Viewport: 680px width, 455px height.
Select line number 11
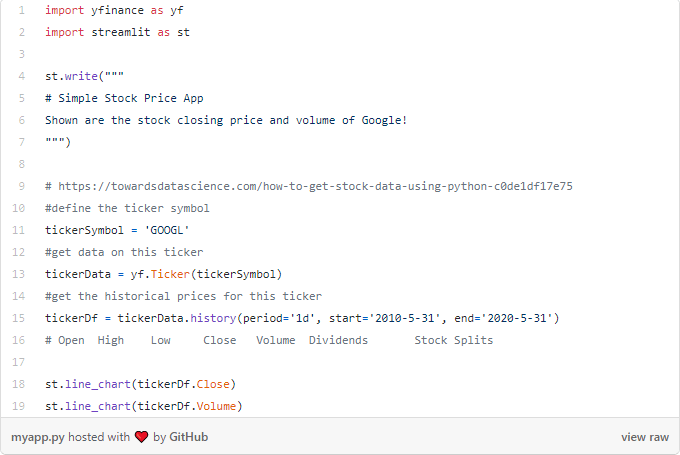pos(19,230)
